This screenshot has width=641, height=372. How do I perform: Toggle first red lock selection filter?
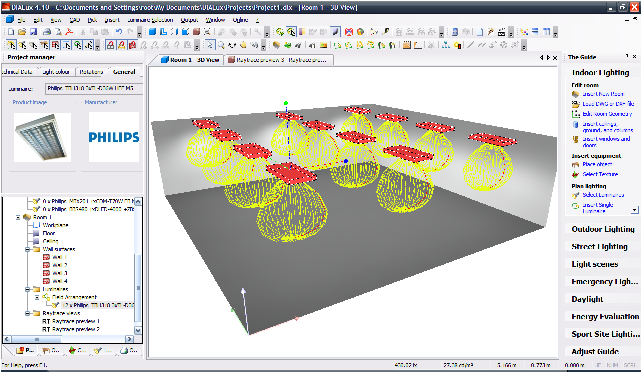(110, 45)
